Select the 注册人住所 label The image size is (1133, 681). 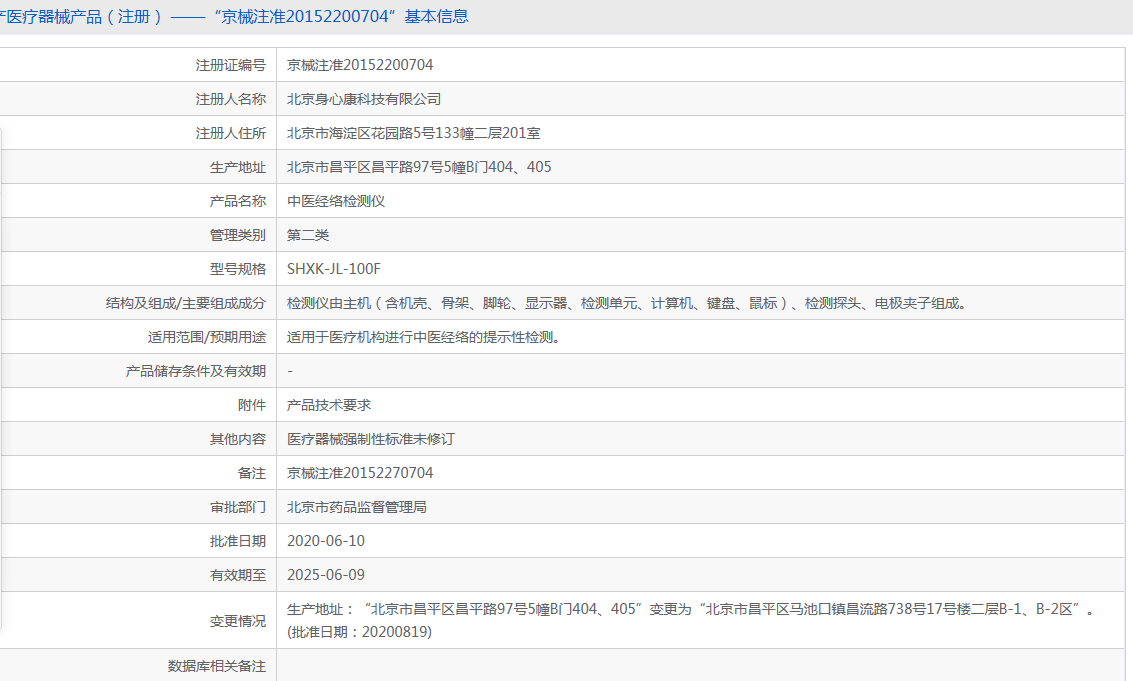[x=231, y=133]
